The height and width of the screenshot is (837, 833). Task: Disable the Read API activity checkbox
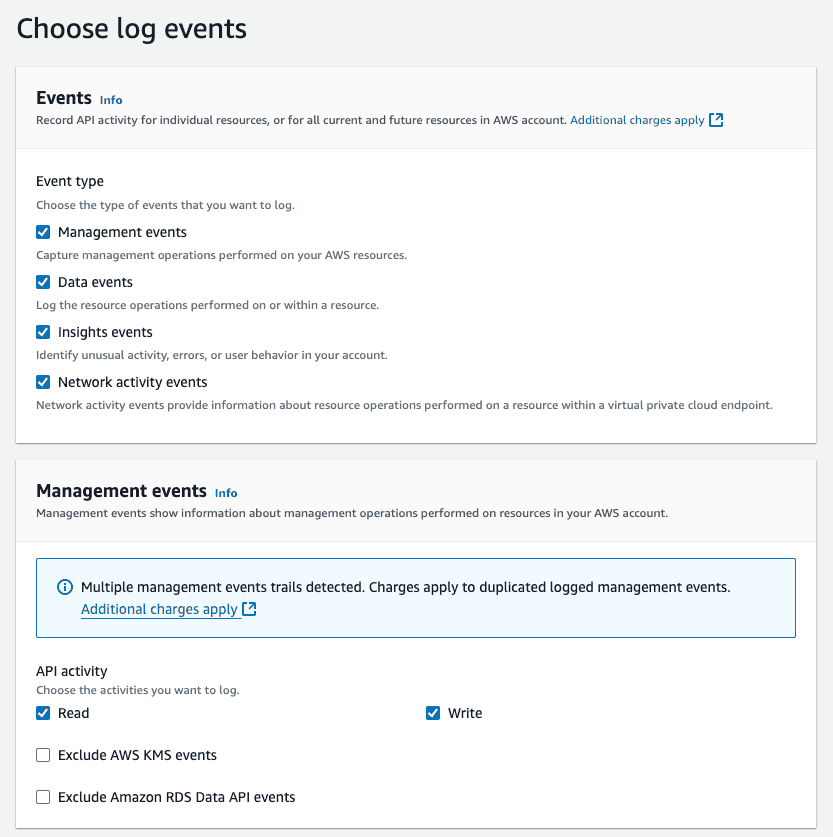(x=43, y=712)
